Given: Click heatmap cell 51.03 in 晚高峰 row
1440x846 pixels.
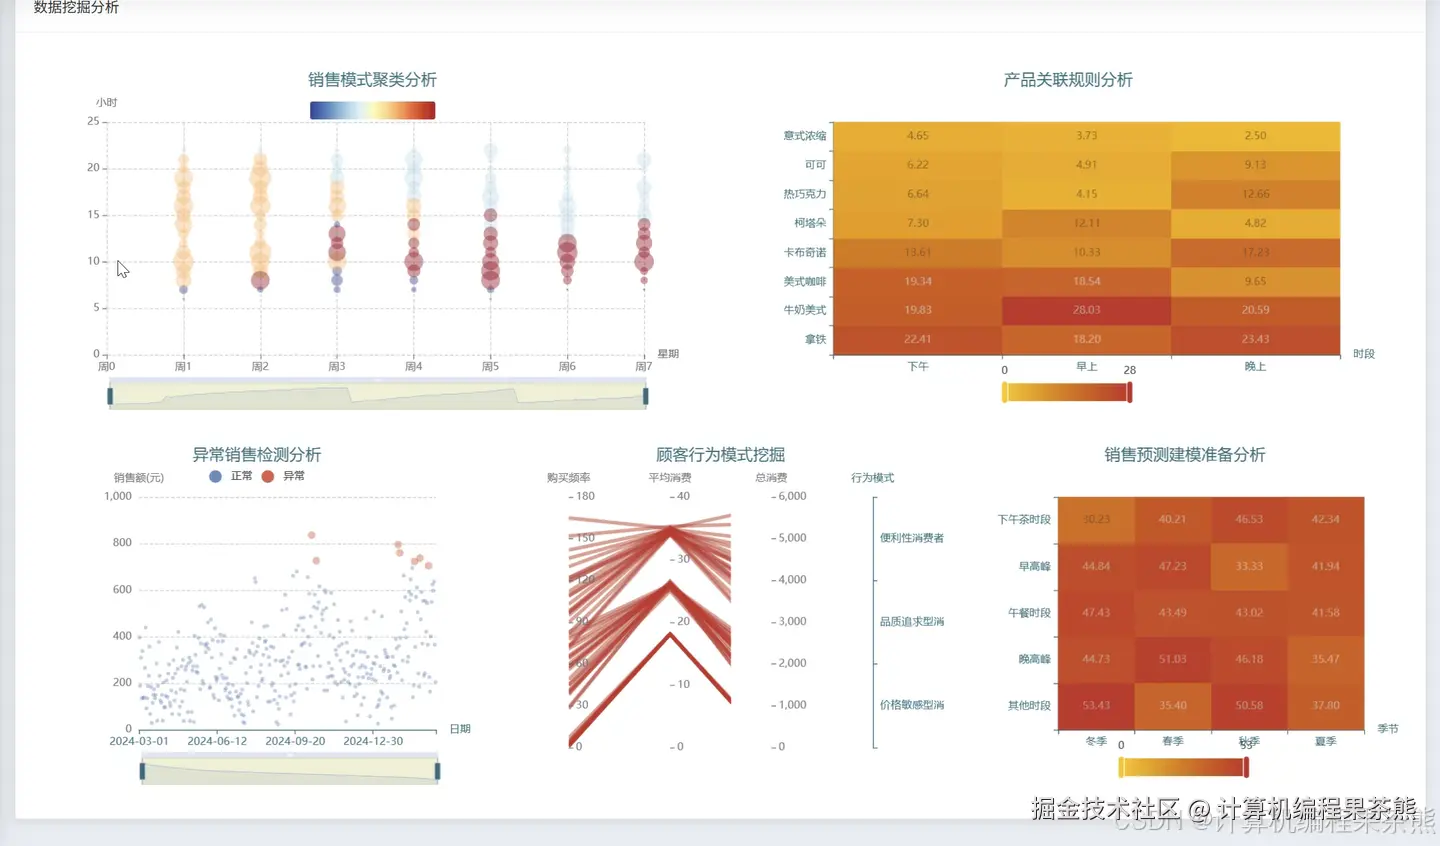Looking at the screenshot, I should [x=1173, y=659].
